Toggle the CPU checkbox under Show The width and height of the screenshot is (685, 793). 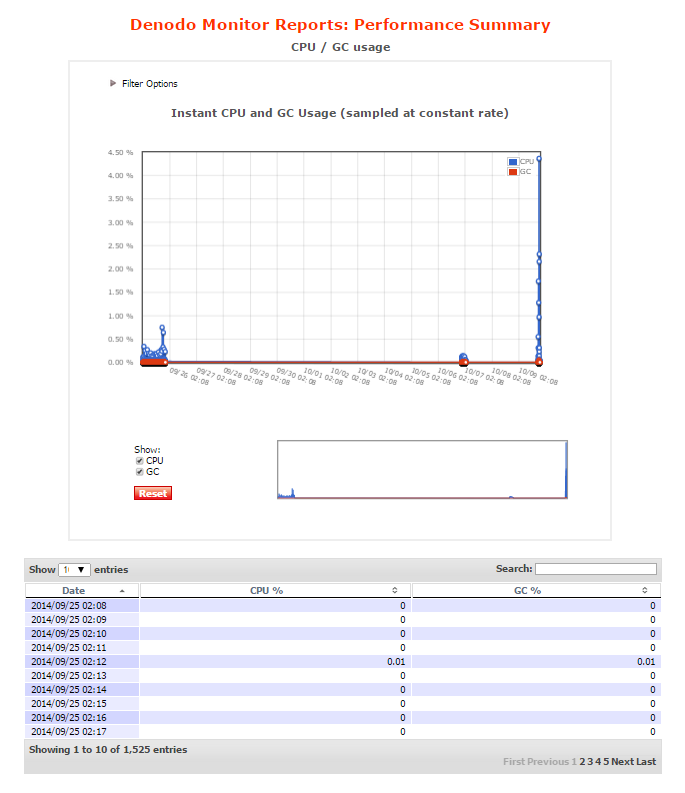coord(140,461)
